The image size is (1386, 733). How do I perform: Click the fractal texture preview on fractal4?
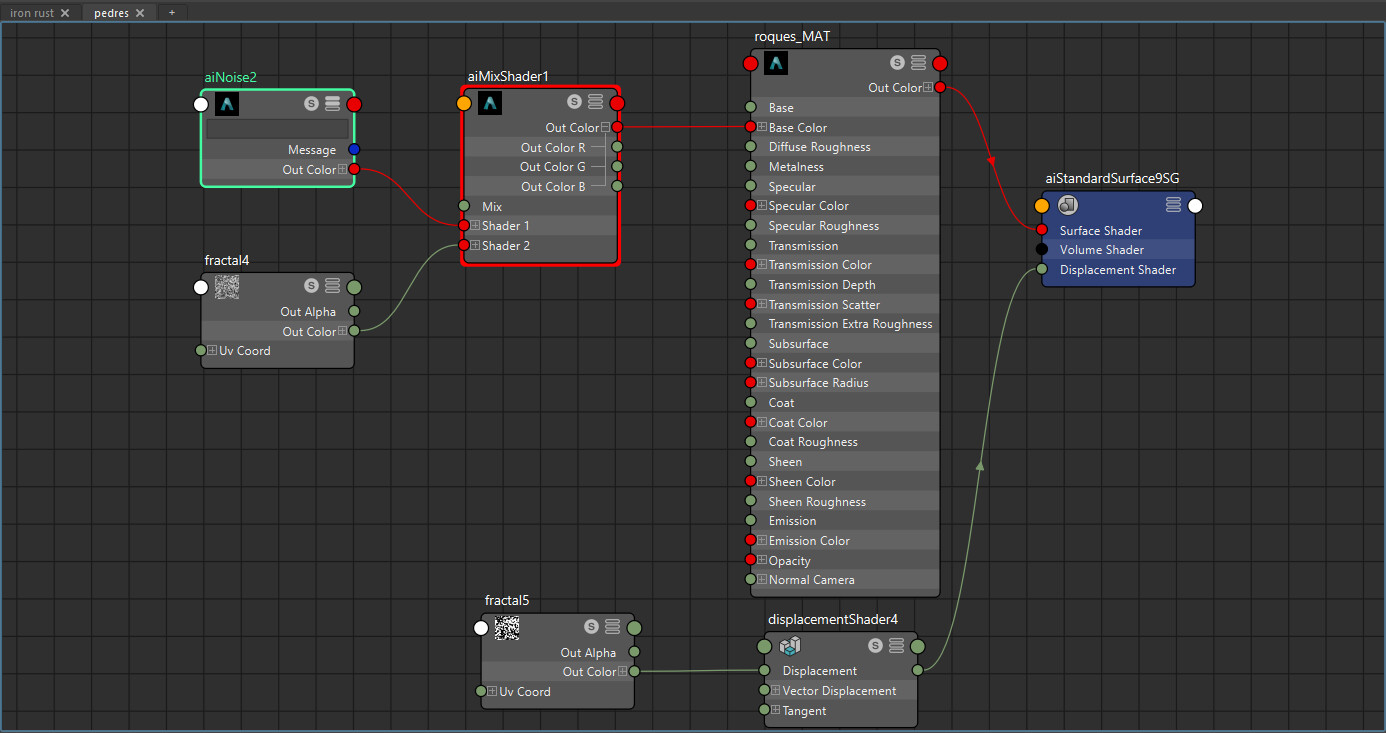tap(228, 287)
